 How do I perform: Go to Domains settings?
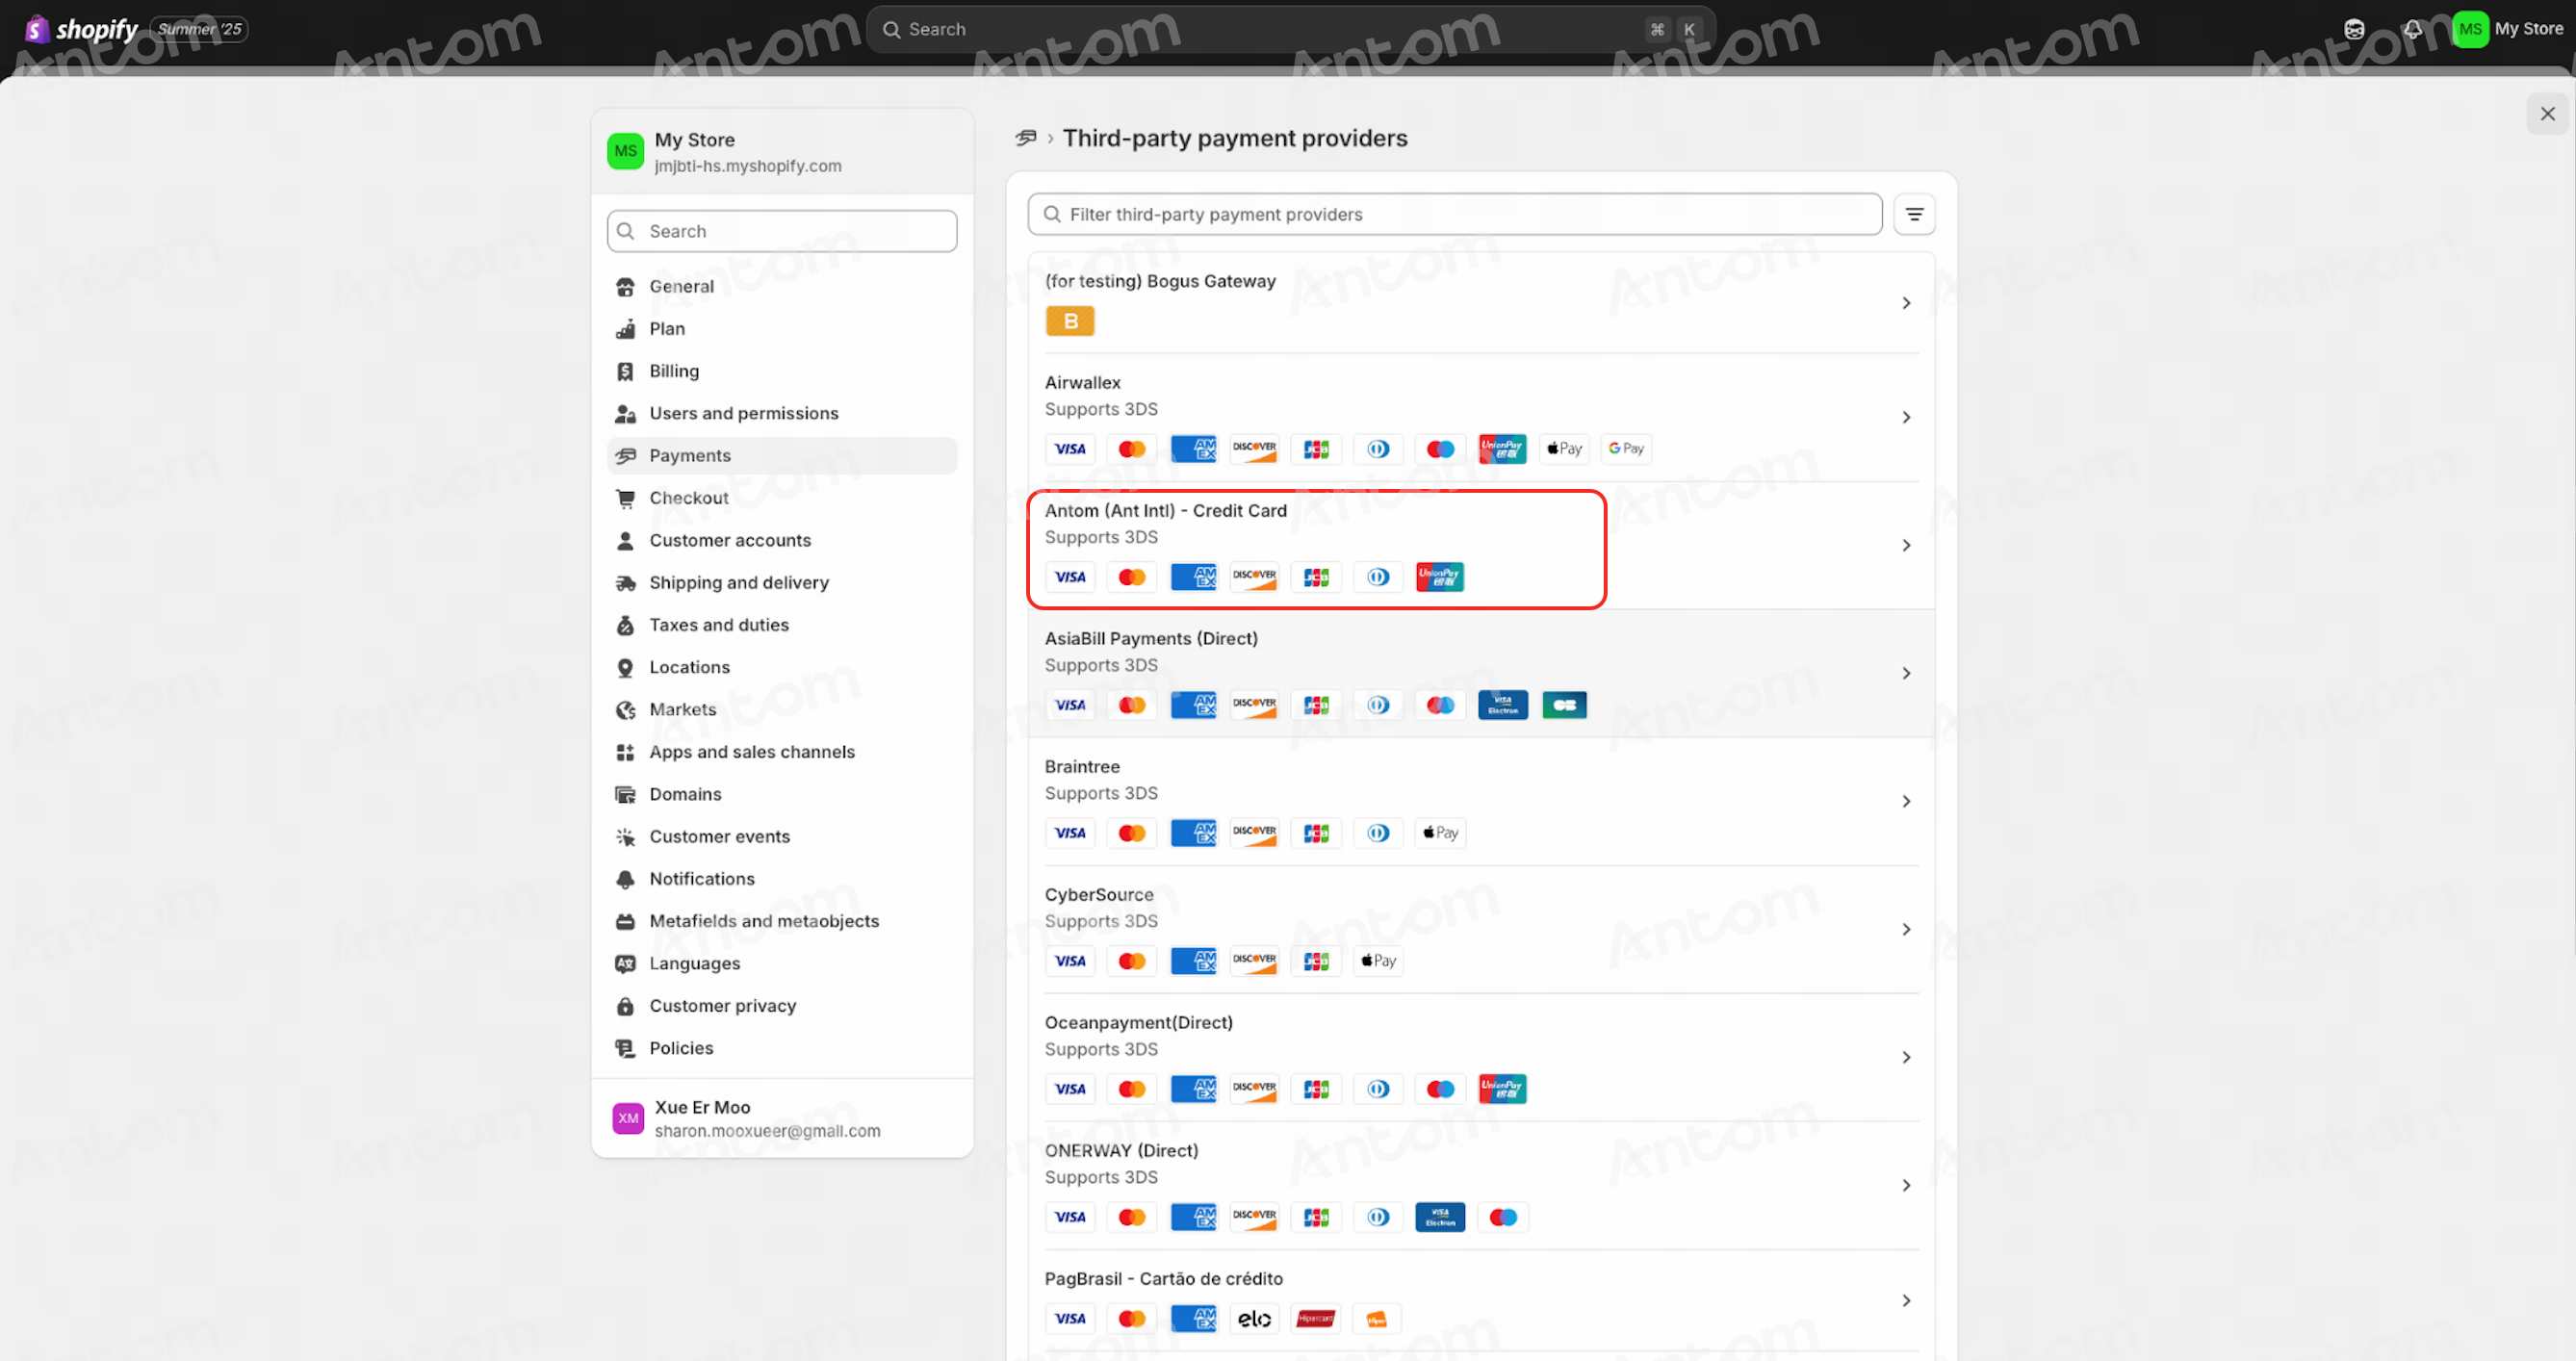(782, 795)
